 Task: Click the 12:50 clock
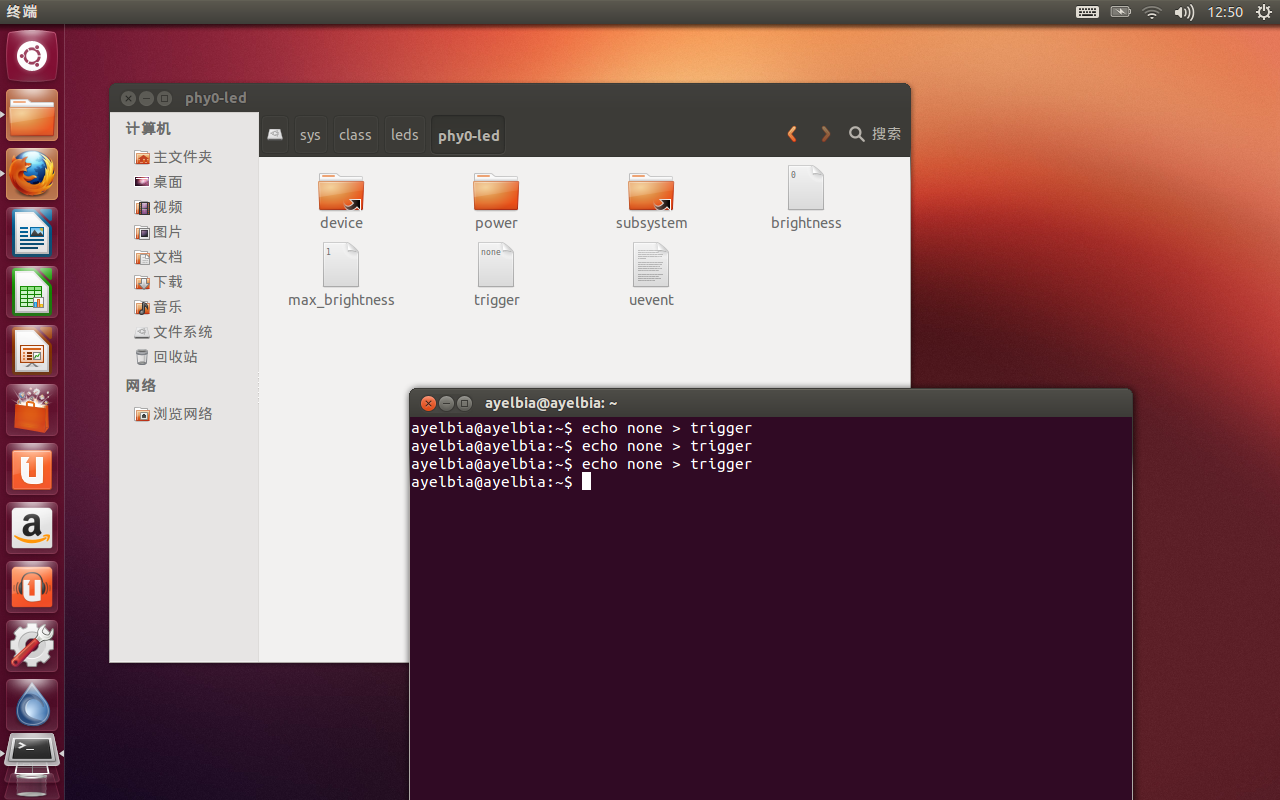pyautogui.click(x=1225, y=12)
